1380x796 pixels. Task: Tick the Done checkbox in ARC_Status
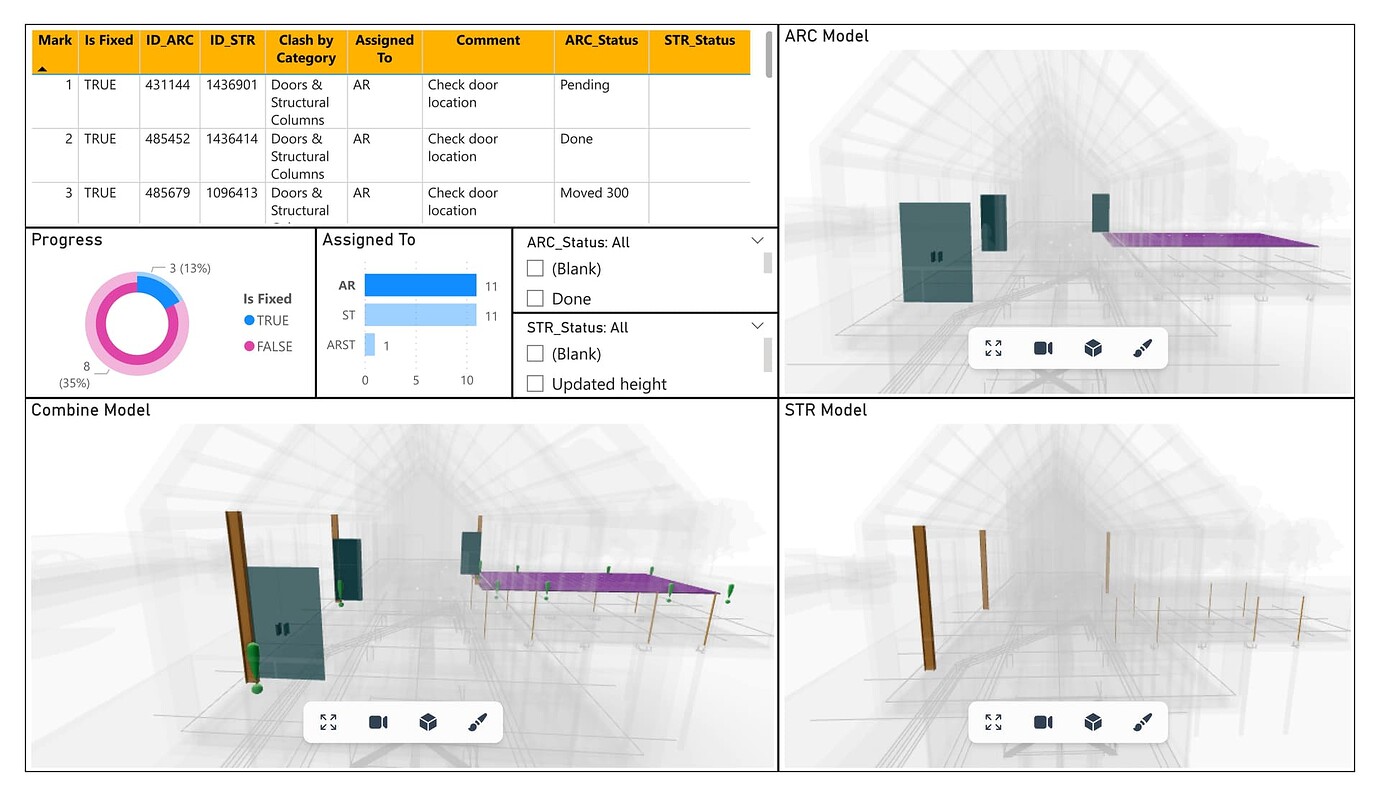[x=535, y=298]
